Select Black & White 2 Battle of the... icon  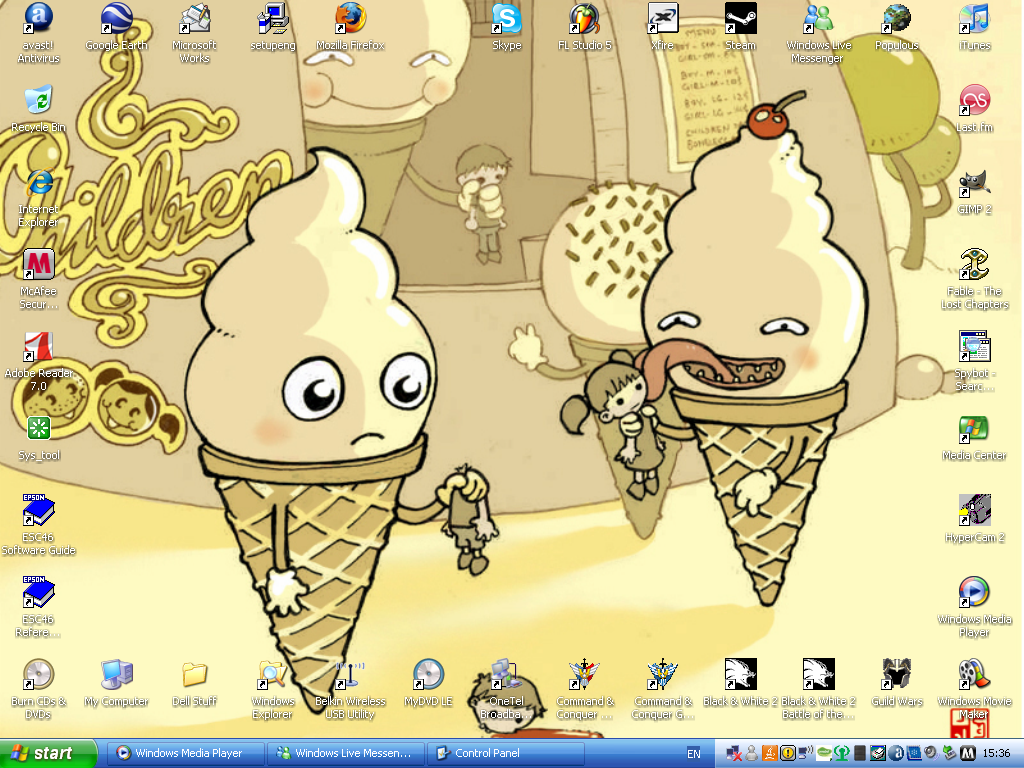818,690
